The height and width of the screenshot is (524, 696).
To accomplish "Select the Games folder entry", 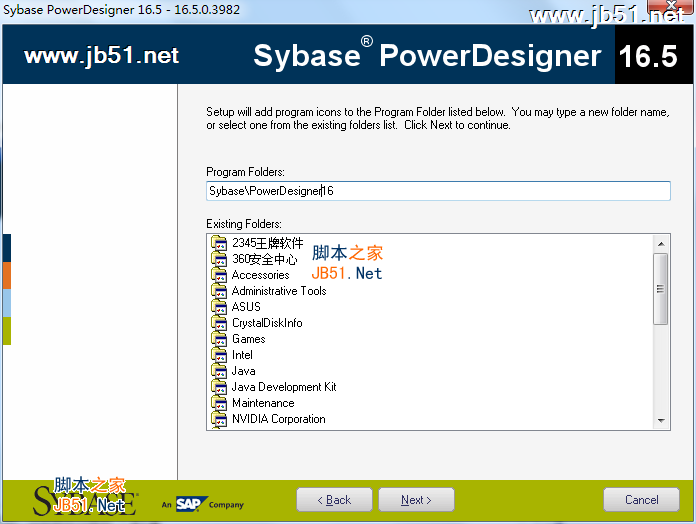I will [249, 339].
